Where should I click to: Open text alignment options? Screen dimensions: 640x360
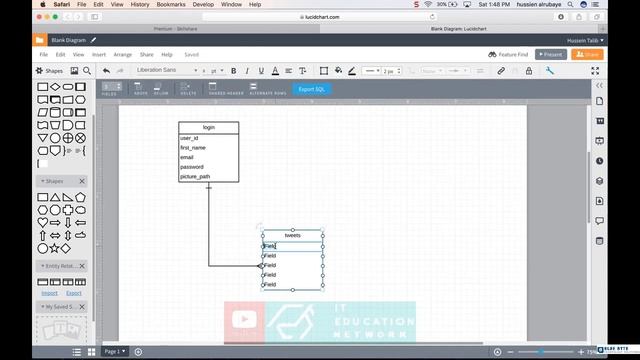click(x=289, y=71)
